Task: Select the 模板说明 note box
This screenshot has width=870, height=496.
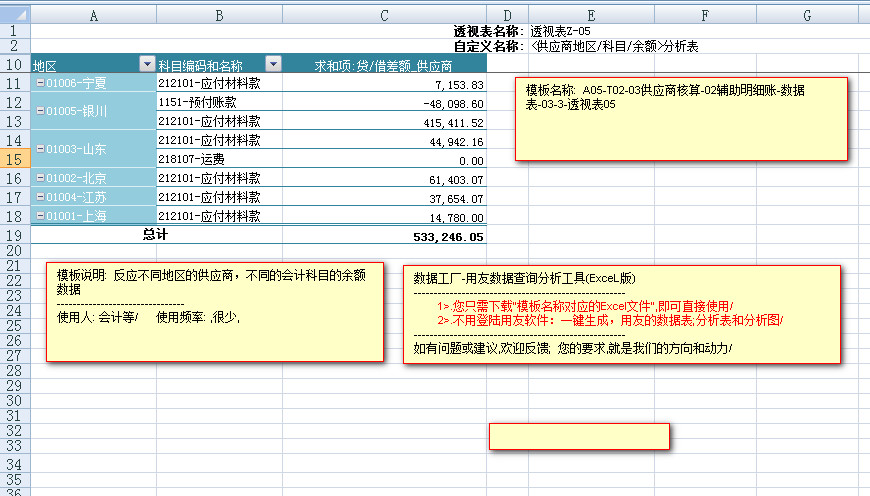Action: pyautogui.click(x=214, y=311)
